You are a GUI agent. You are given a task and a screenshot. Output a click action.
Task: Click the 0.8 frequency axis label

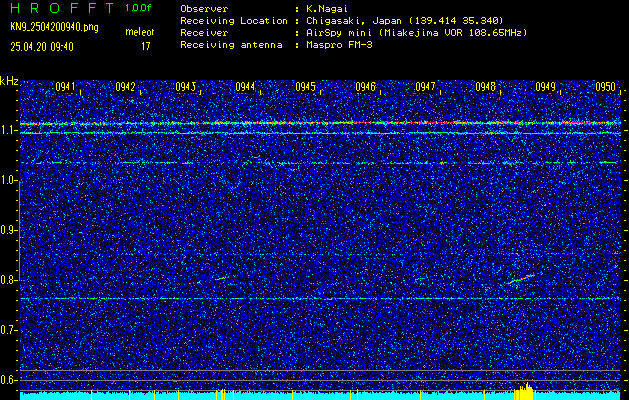pos(7,280)
